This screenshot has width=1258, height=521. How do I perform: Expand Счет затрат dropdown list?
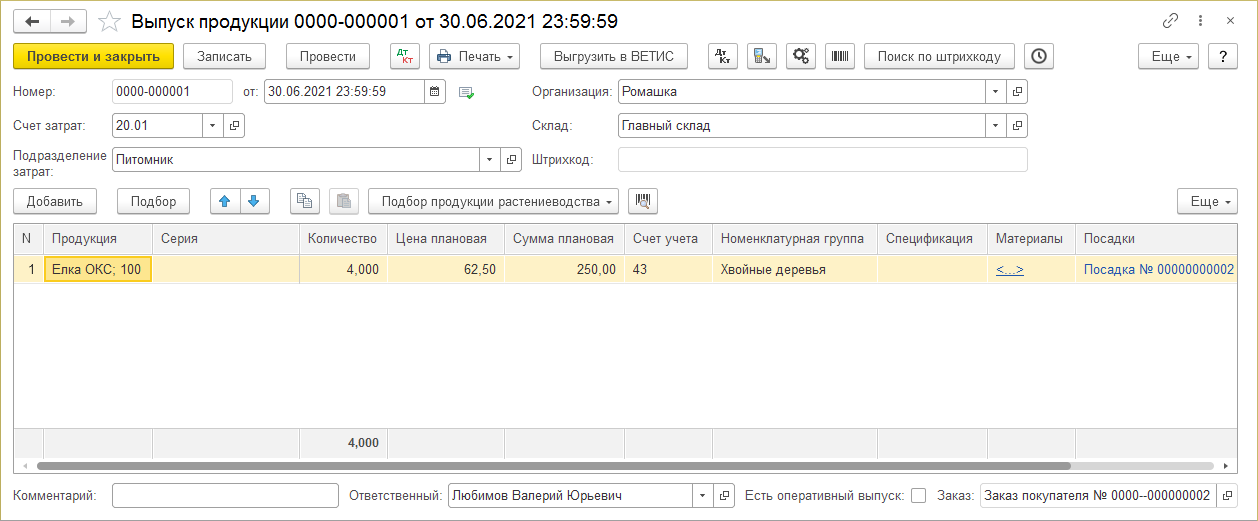(215, 125)
